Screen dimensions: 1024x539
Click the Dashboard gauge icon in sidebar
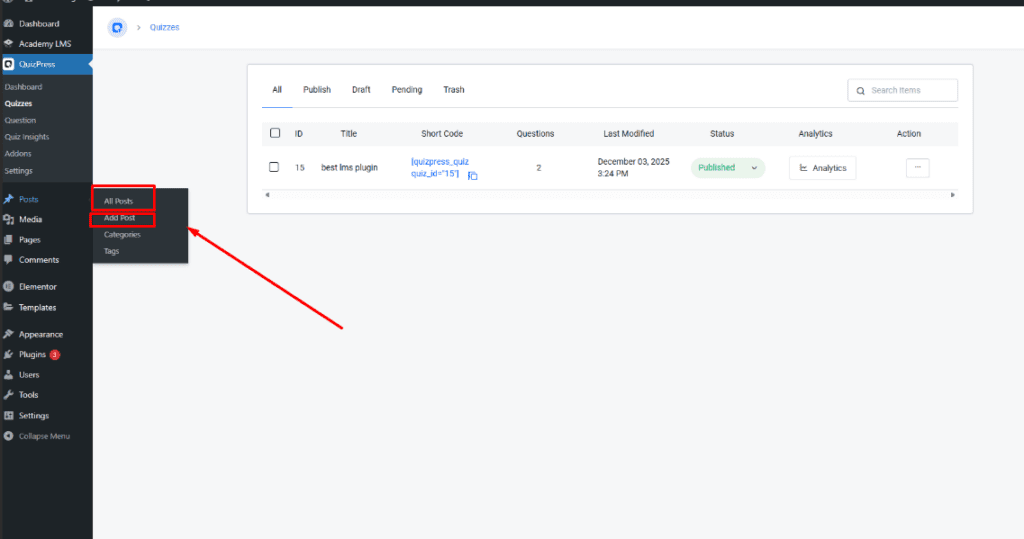pyautogui.click(x=8, y=24)
